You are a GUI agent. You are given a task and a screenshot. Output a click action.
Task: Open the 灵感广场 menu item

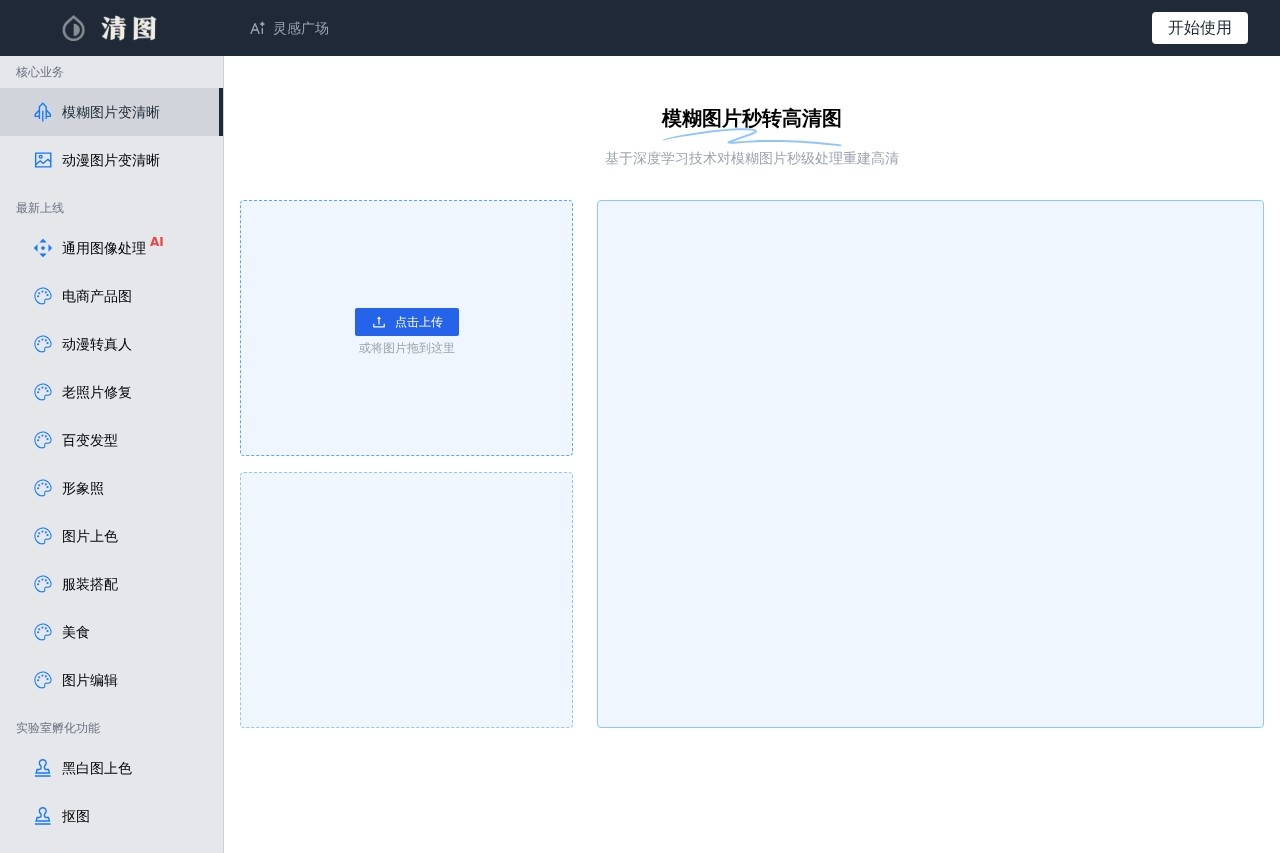[x=289, y=28]
